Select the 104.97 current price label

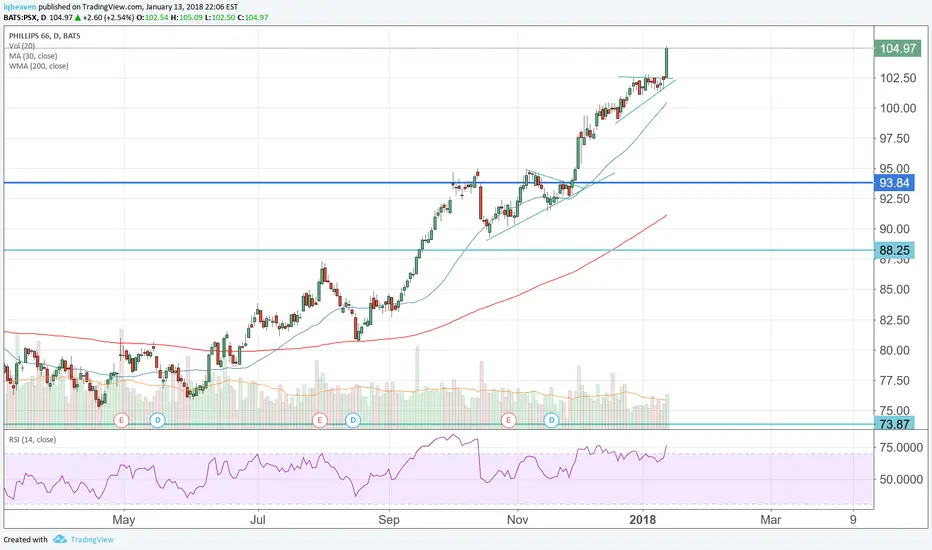click(898, 48)
